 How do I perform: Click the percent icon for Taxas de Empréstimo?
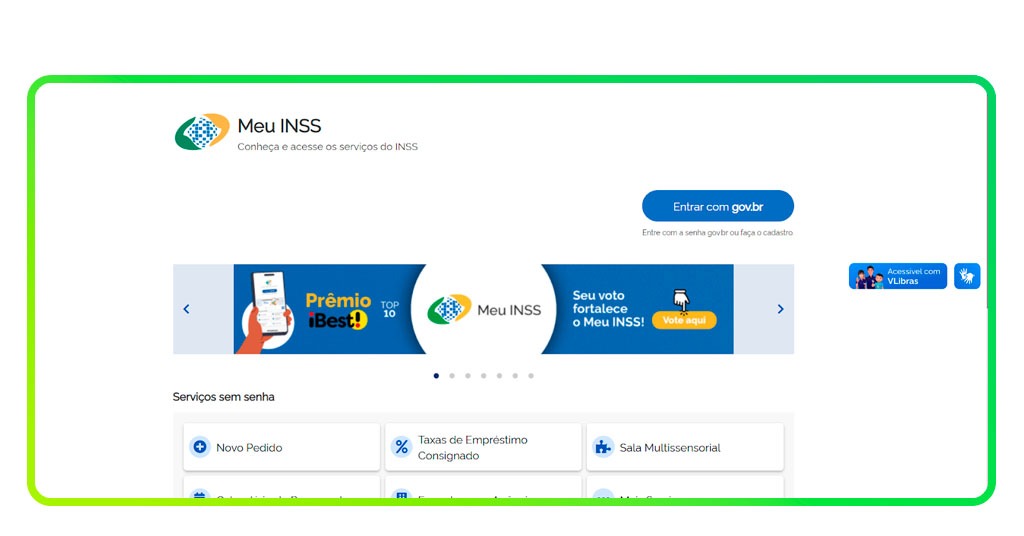click(402, 447)
